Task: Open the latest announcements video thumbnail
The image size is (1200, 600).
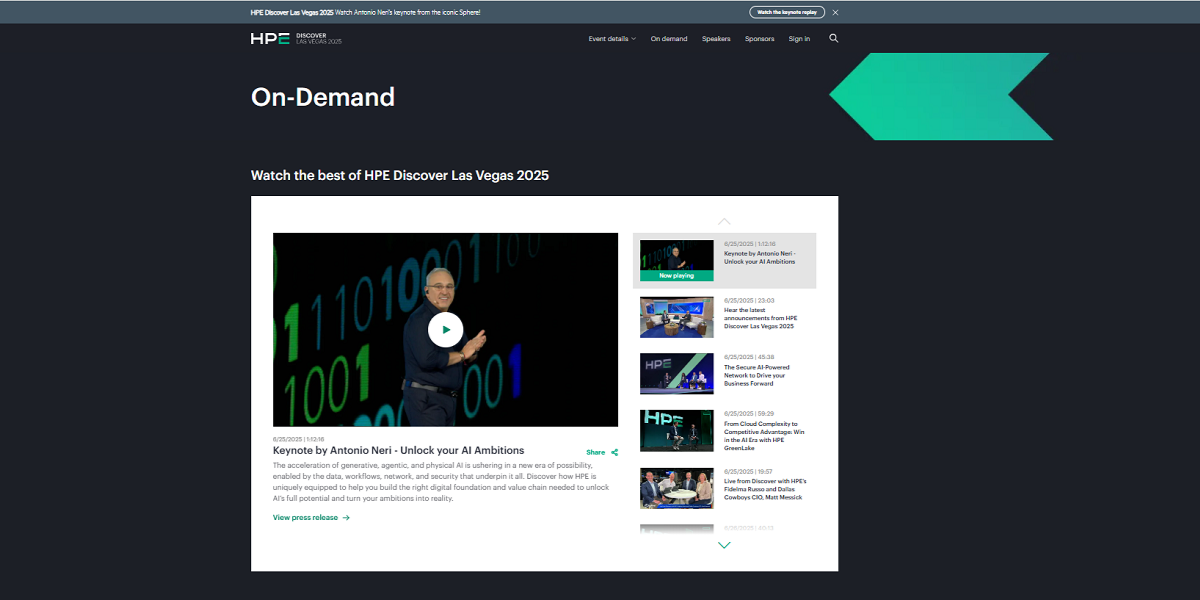Action: click(677, 317)
